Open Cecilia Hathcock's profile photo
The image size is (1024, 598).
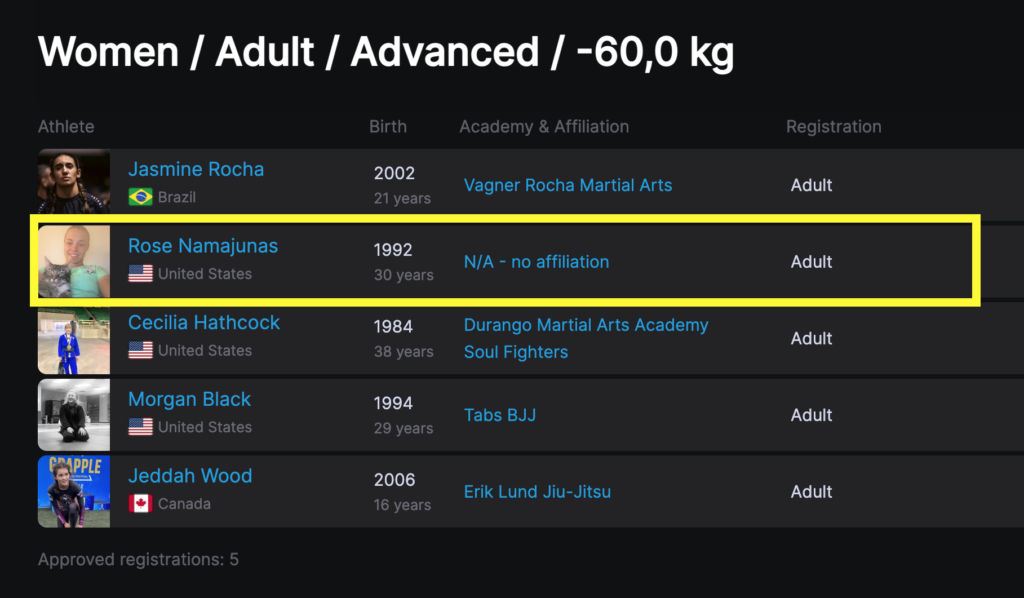(74, 339)
